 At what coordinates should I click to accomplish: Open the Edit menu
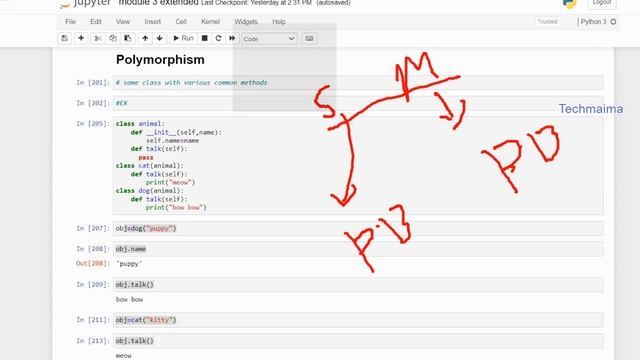click(96, 22)
